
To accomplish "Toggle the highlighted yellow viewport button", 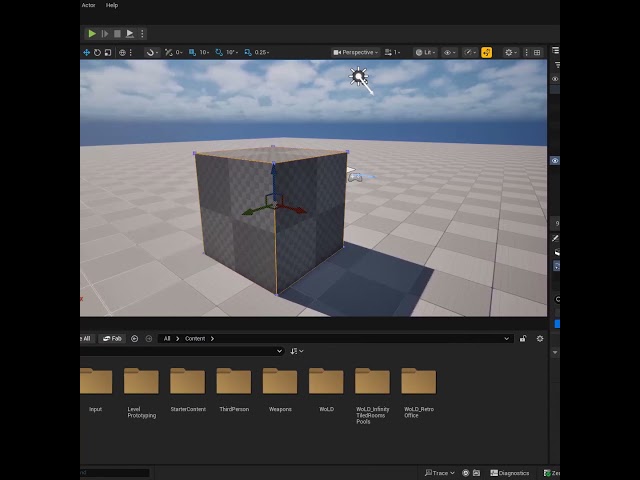I will (x=487, y=52).
